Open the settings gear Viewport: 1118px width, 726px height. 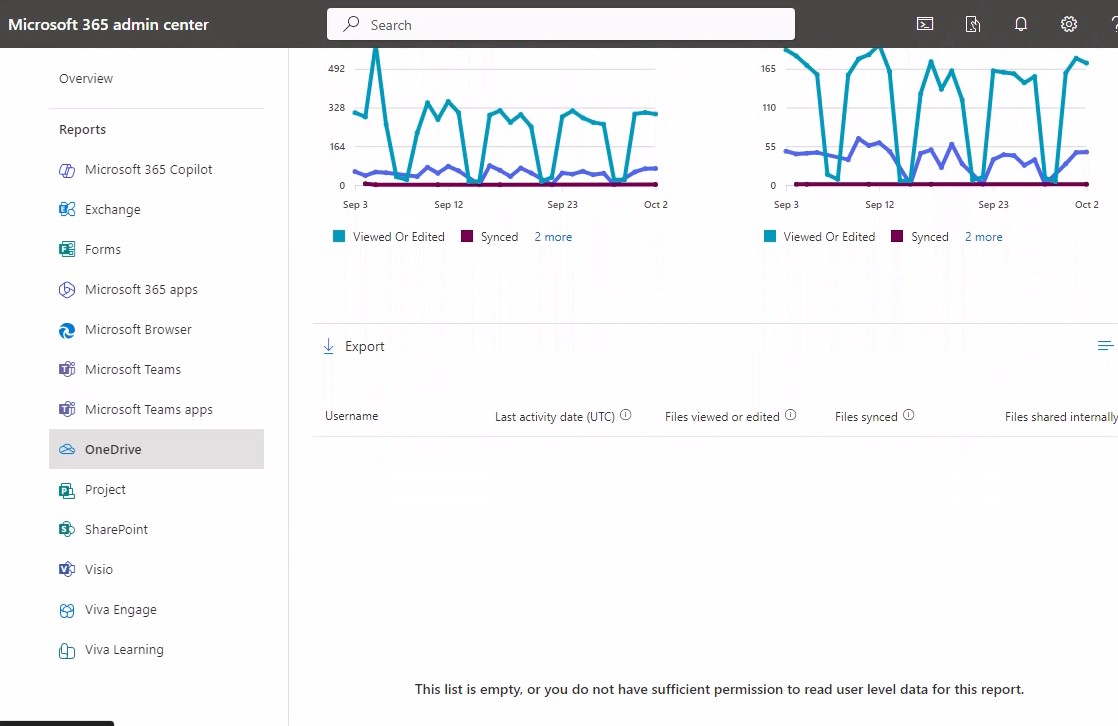[1068, 24]
